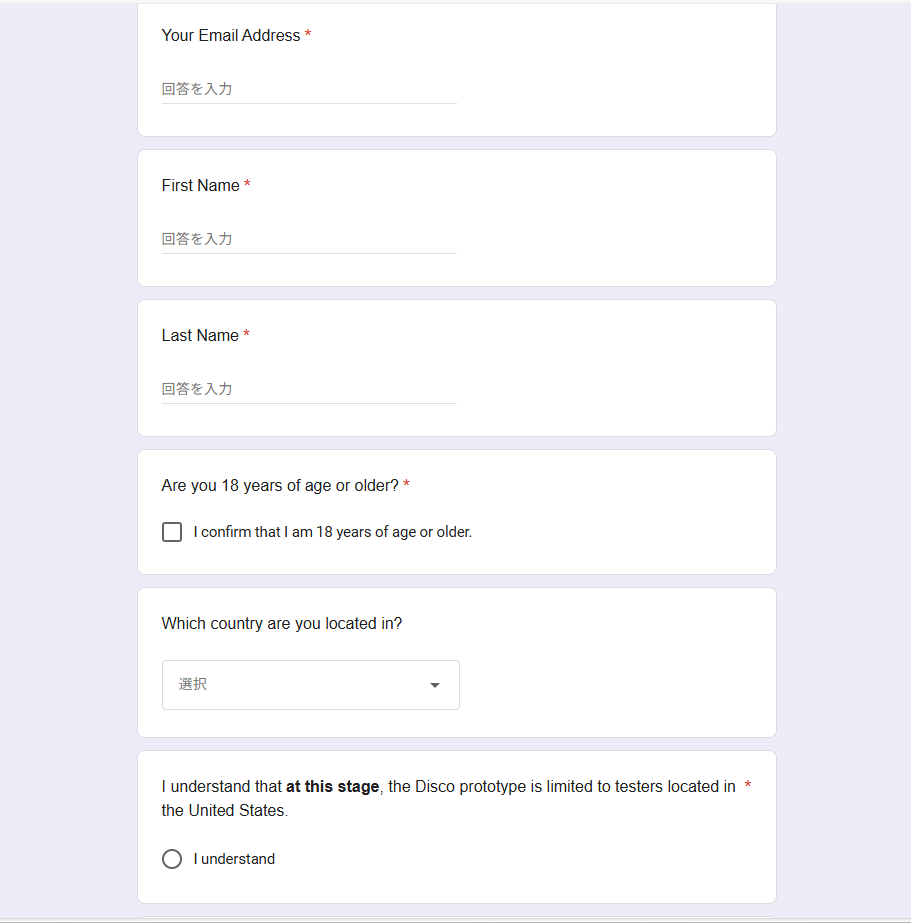Click the "I confirm that I am 18" label
Screen dimensions: 911x923
click(332, 532)
